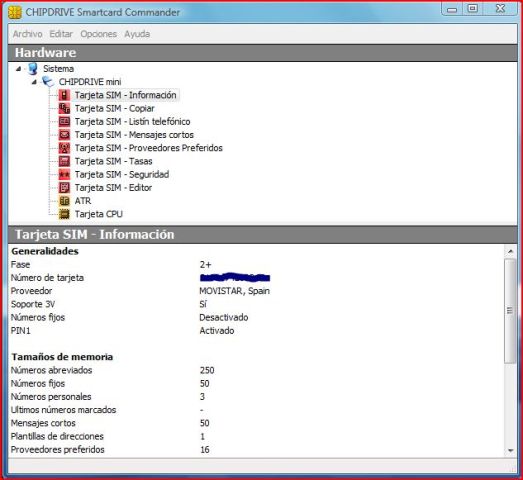Click the Listín telefónico phonebook icon
523x480 pixels.
[x=64, y=121]
